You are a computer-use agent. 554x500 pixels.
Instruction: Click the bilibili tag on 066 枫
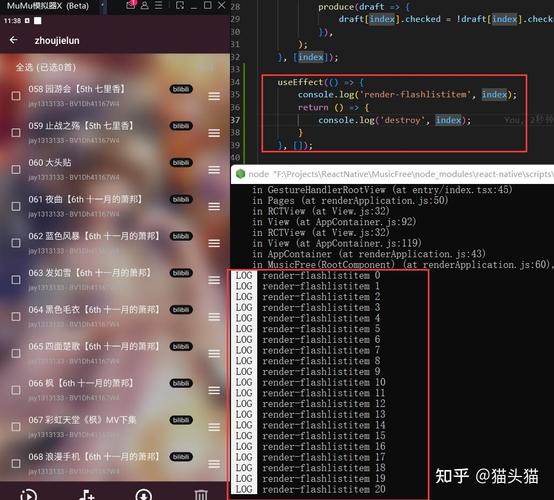pyautogui.click(x=181, y=383)
